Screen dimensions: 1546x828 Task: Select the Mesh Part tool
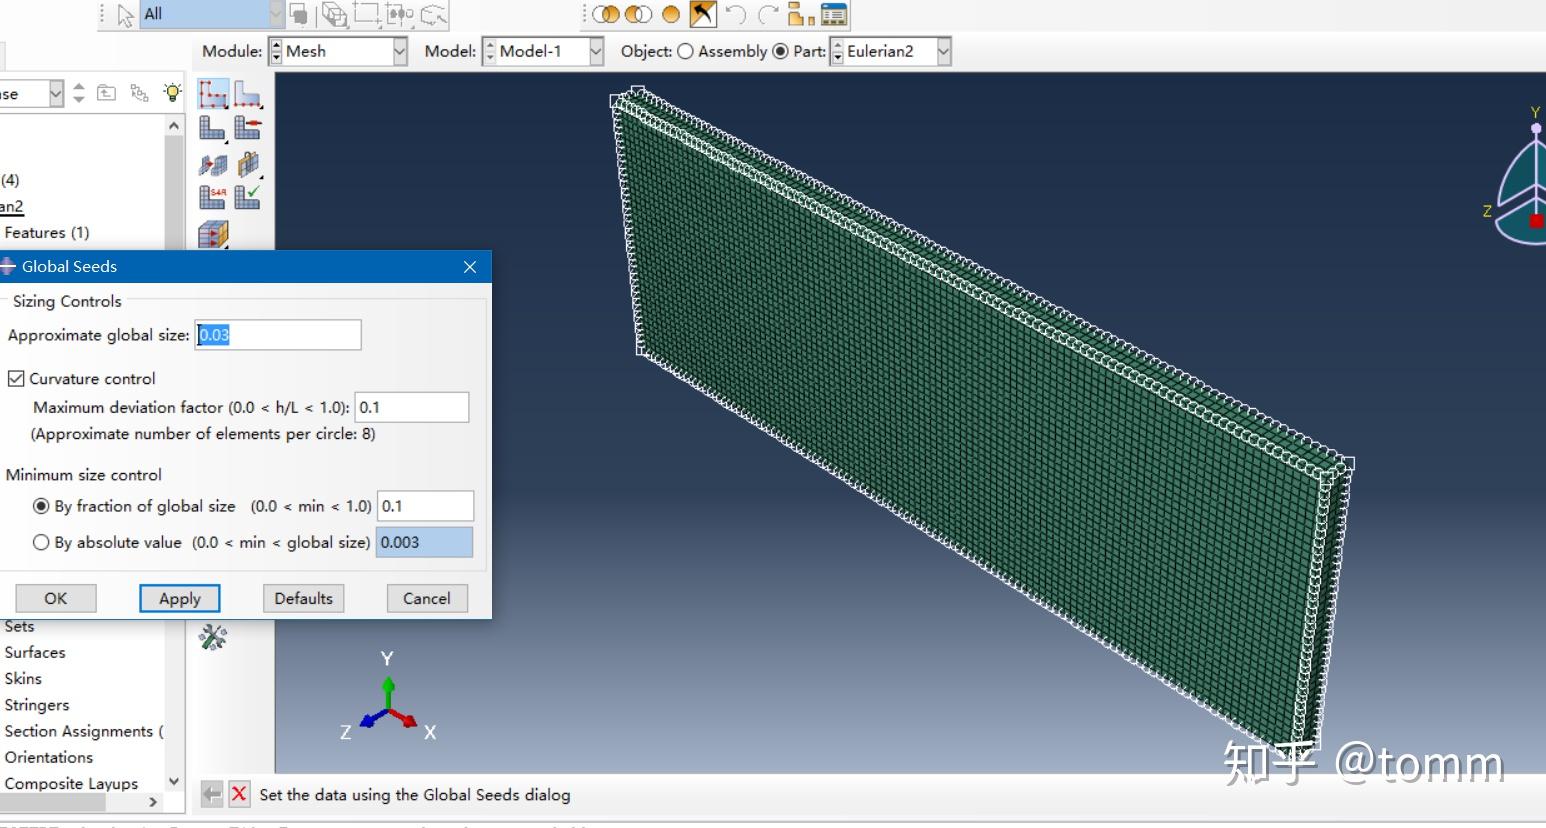click(212, 128)
